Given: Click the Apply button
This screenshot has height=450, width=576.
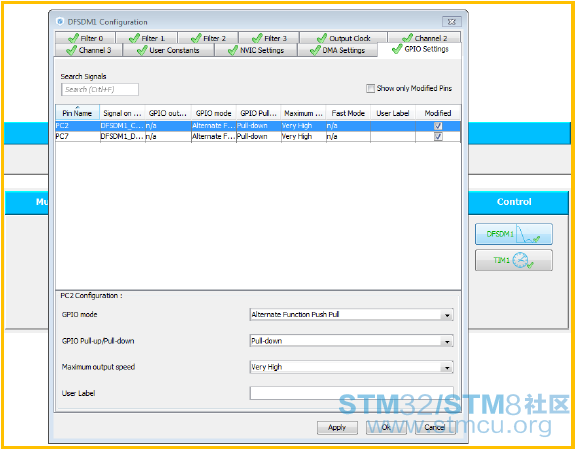Looking at the screenshot, I should (x=337, y=427).
